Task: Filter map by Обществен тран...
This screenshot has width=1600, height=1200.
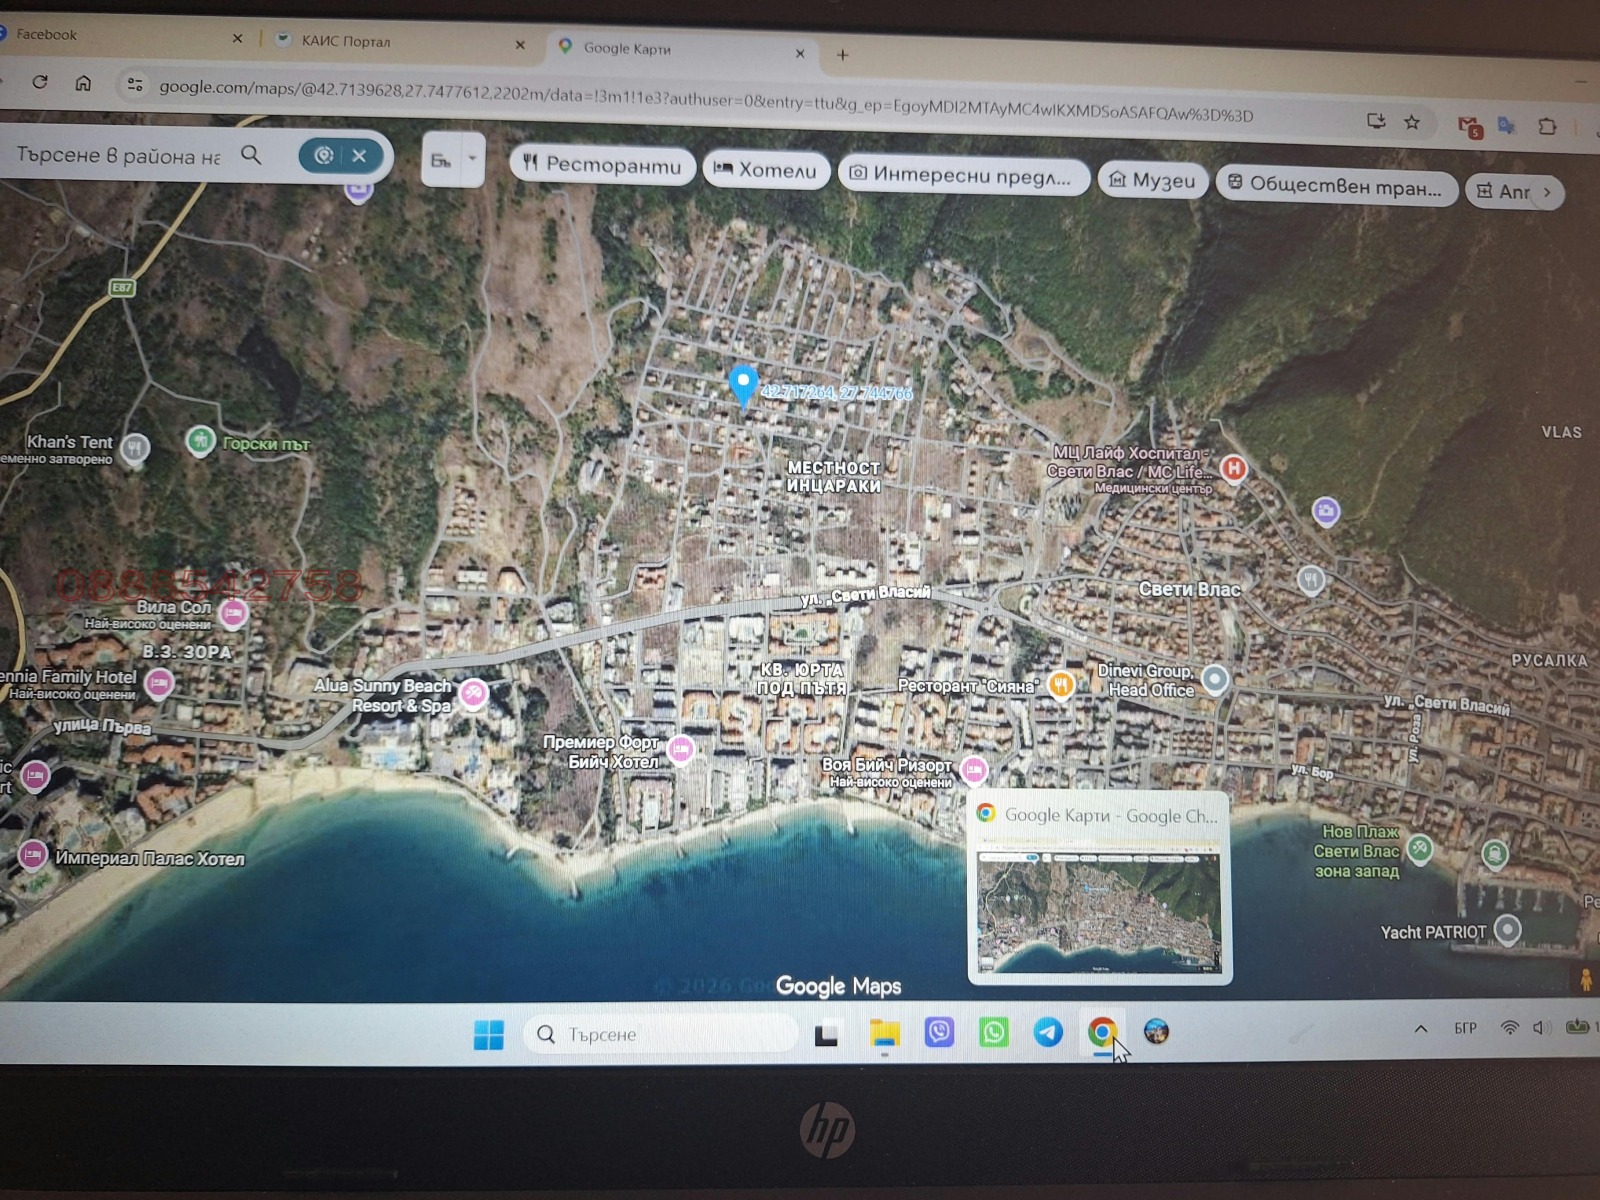Action: point(1336,185)
